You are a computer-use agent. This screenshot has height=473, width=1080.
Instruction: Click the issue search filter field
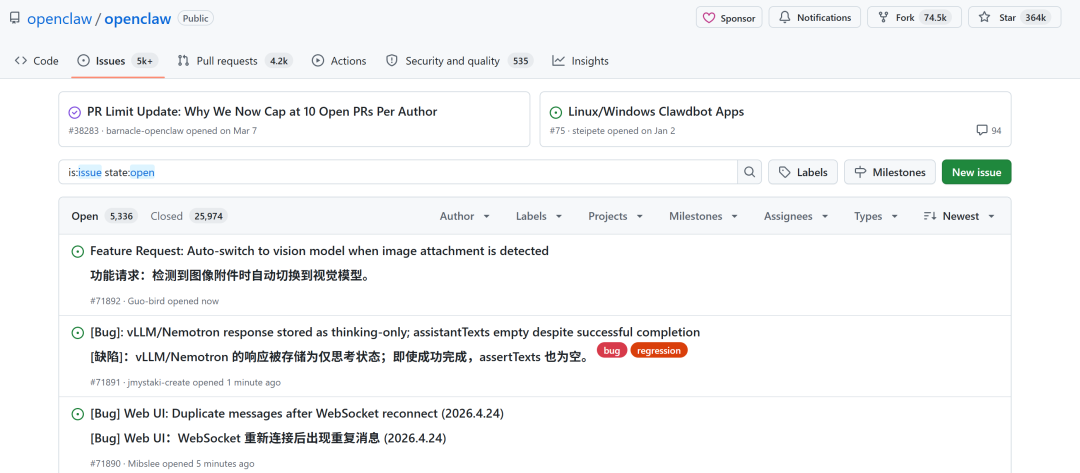tap(400, 172)
